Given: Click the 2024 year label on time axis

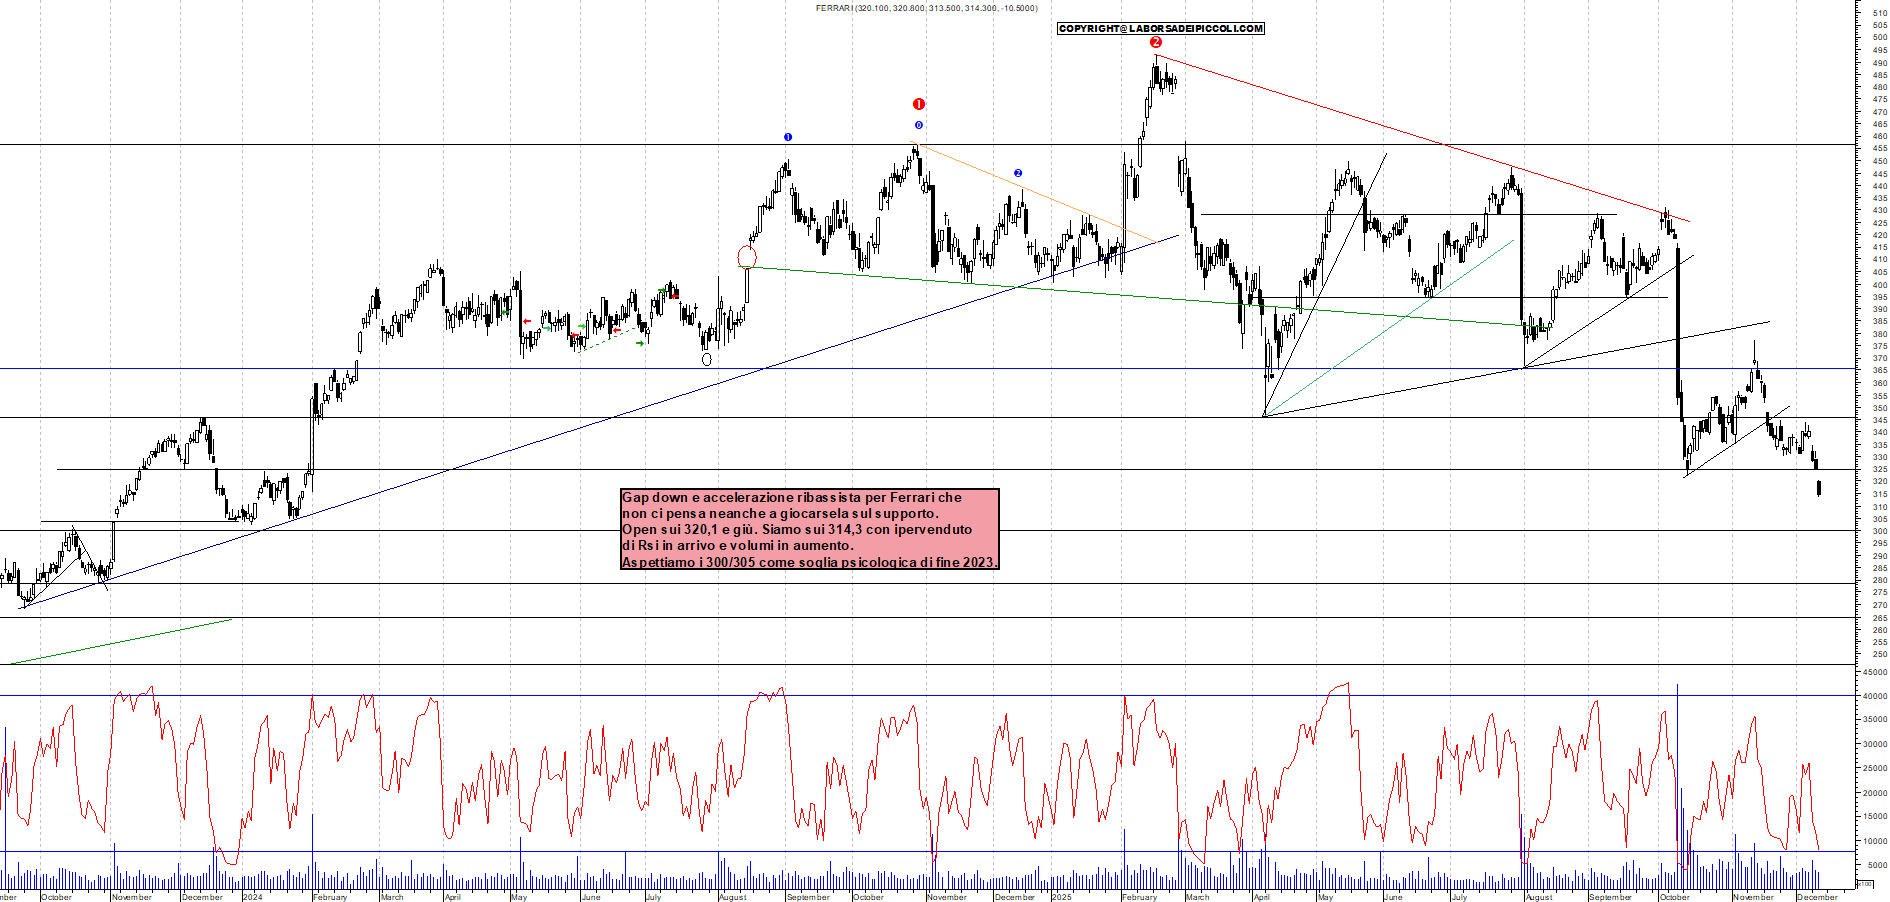Looking at the screenshot, I should [252, 897].
